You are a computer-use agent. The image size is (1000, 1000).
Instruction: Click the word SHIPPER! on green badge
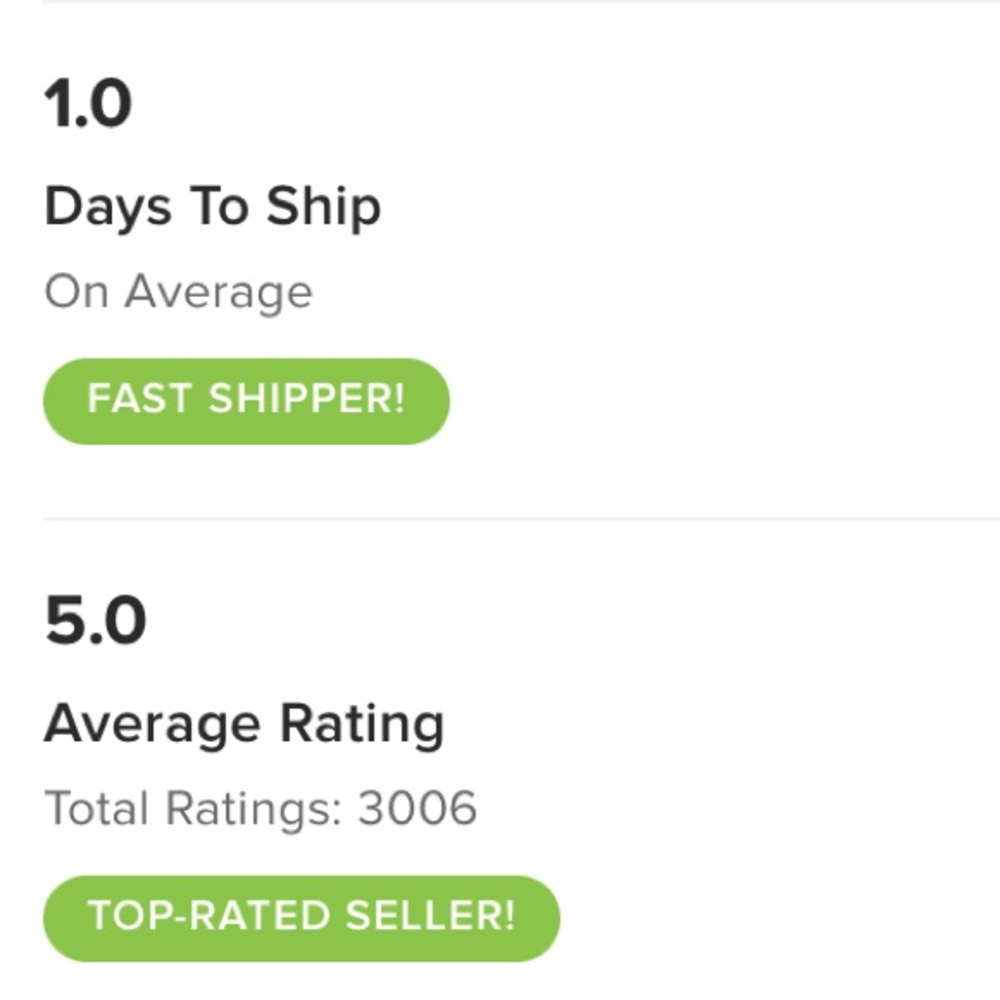[x=307, y=399]
